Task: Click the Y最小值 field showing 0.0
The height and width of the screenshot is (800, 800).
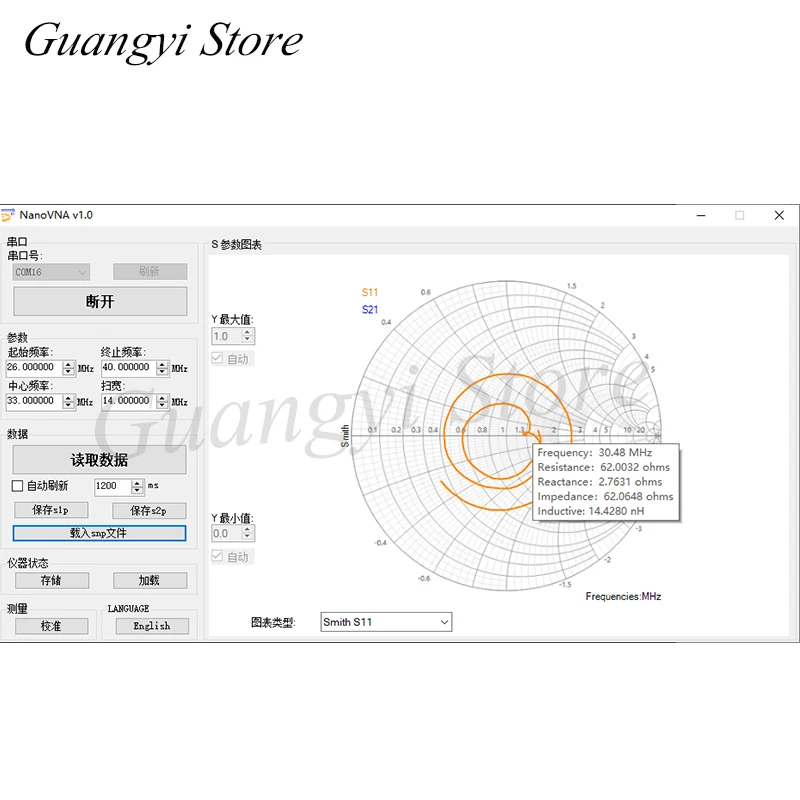Action: (x=227, y=534)
